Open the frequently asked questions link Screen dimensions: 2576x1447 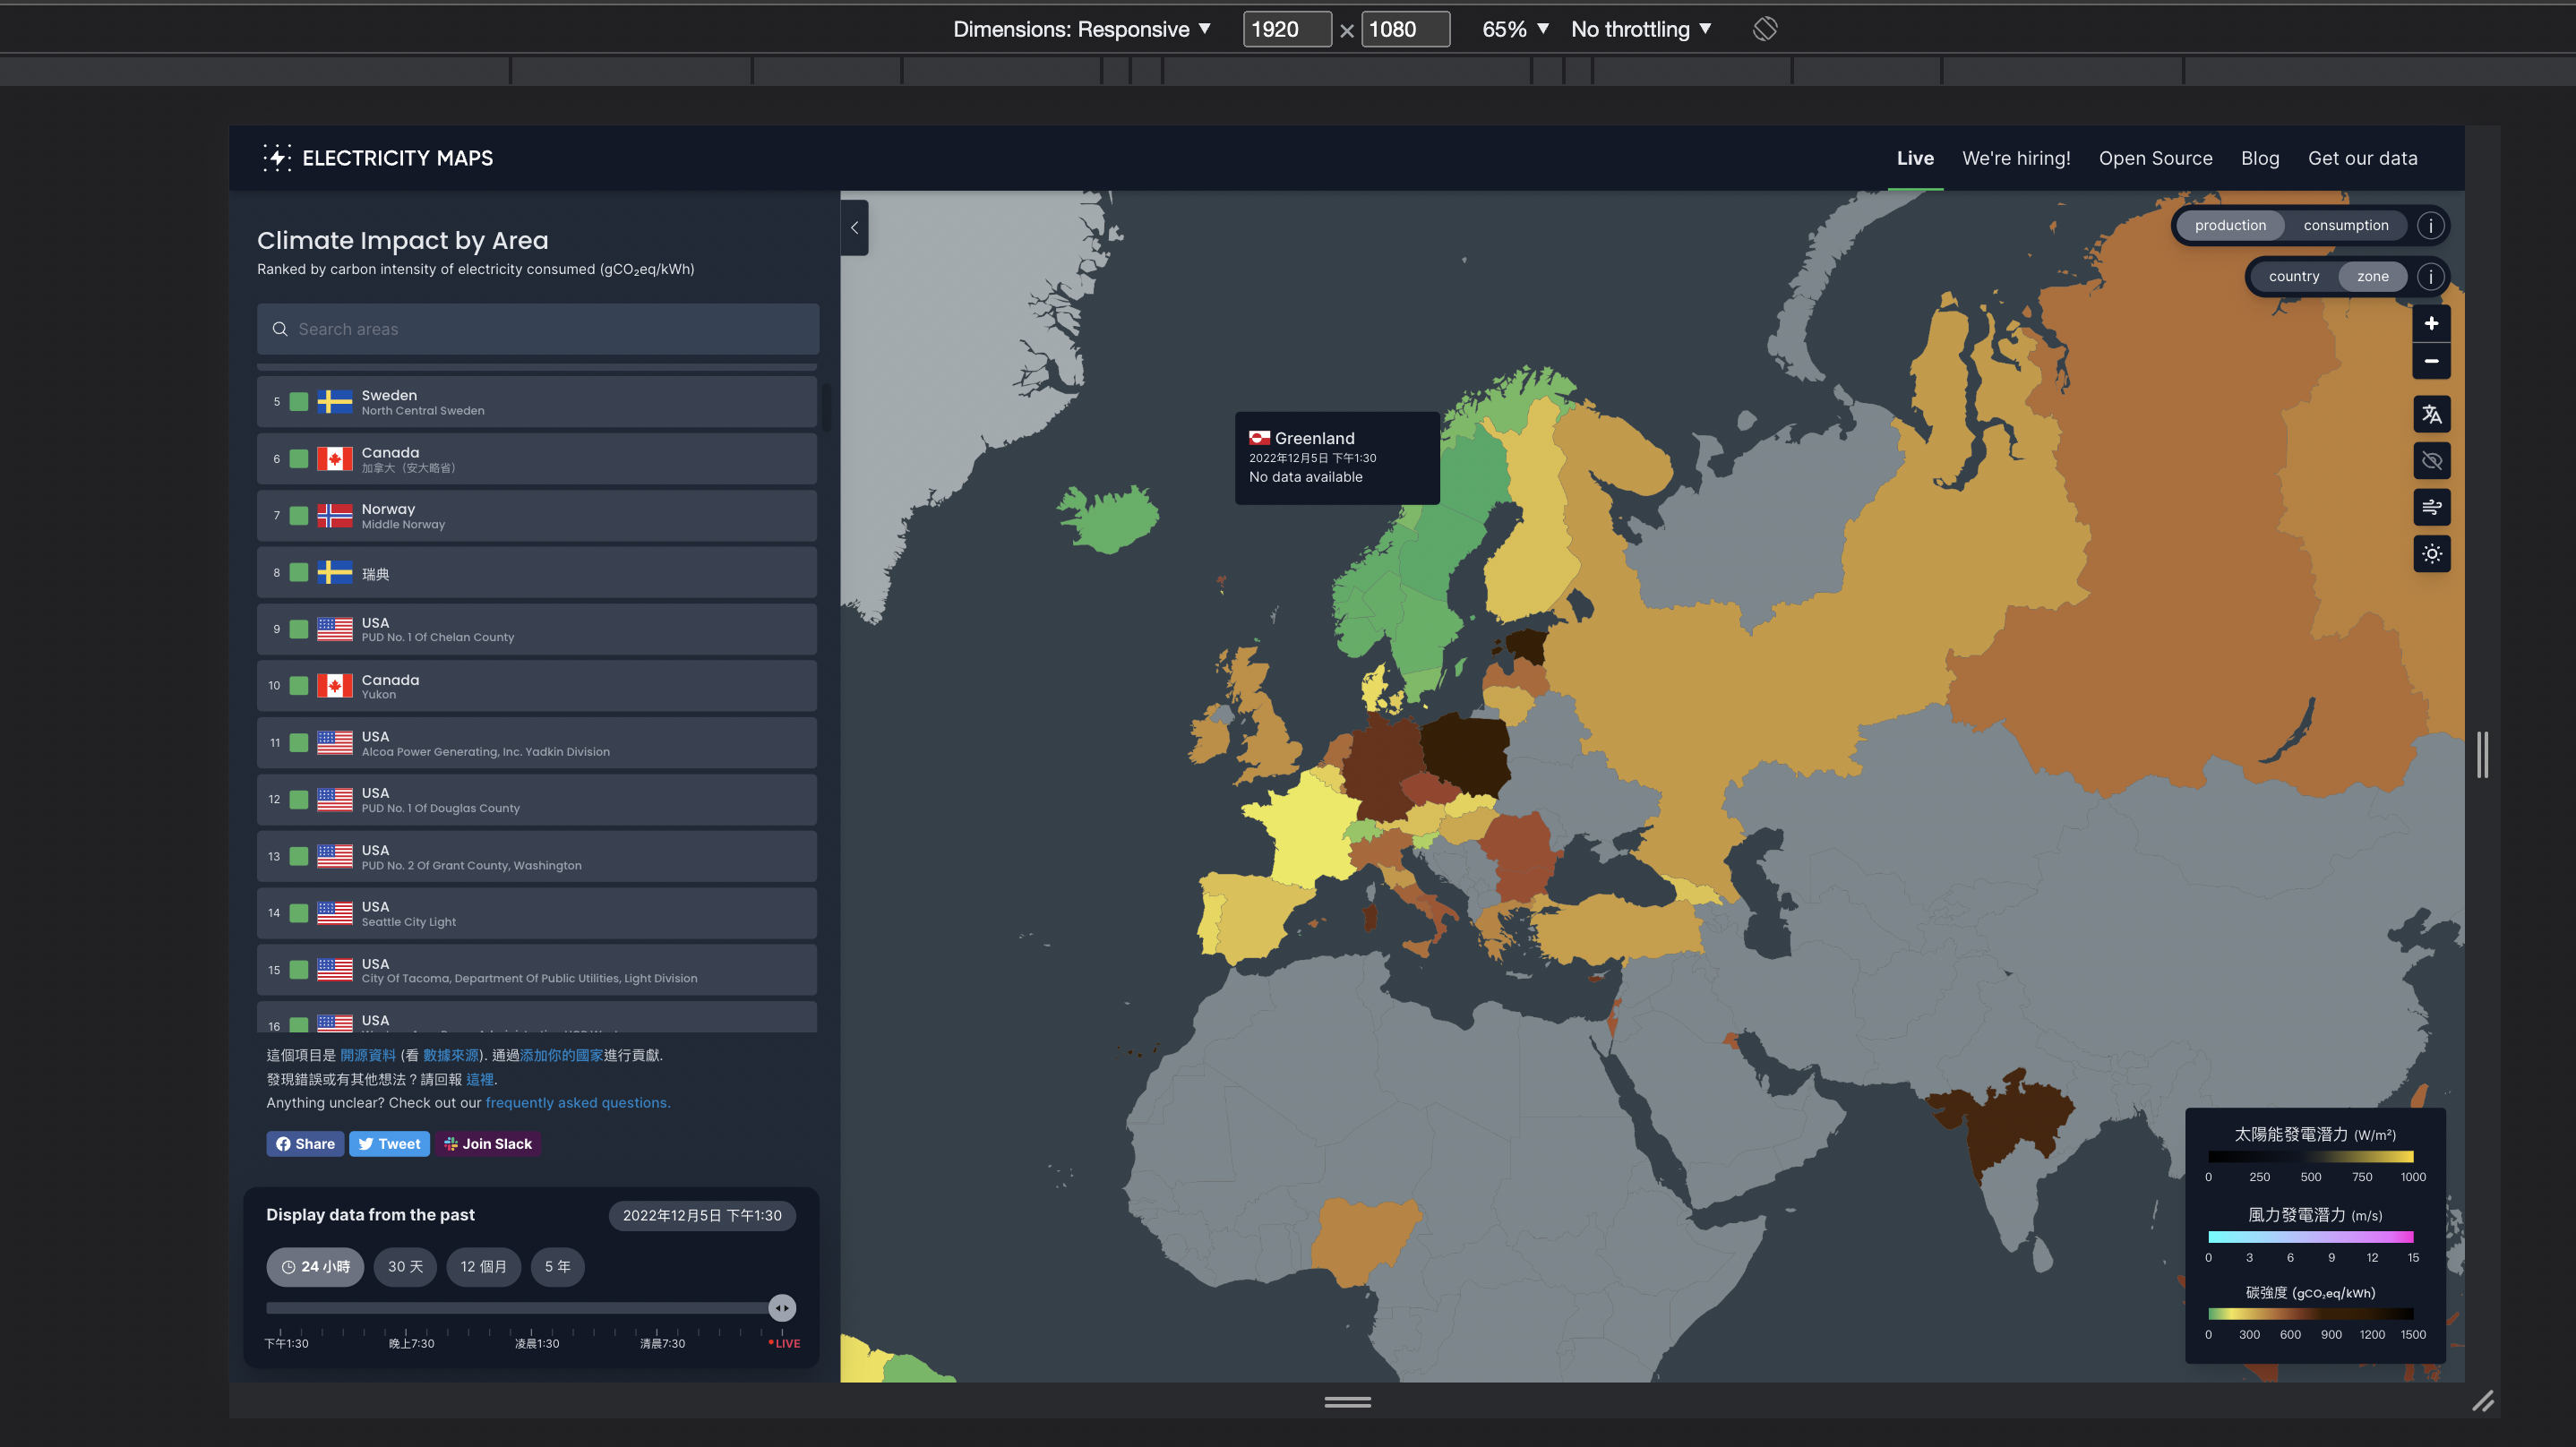point(578,1102)
